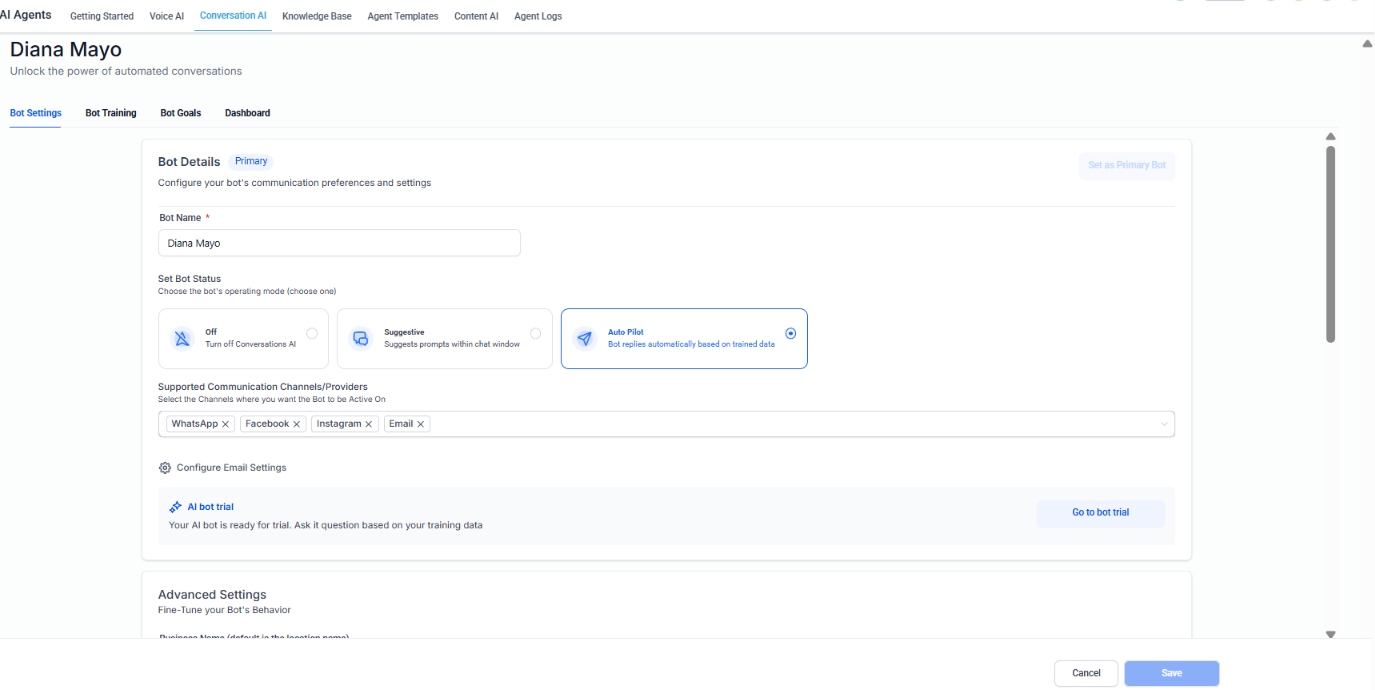Select the Bot Settings sub-tab
This screenshot has width=1375, height=690.
[x=36, y=113]
